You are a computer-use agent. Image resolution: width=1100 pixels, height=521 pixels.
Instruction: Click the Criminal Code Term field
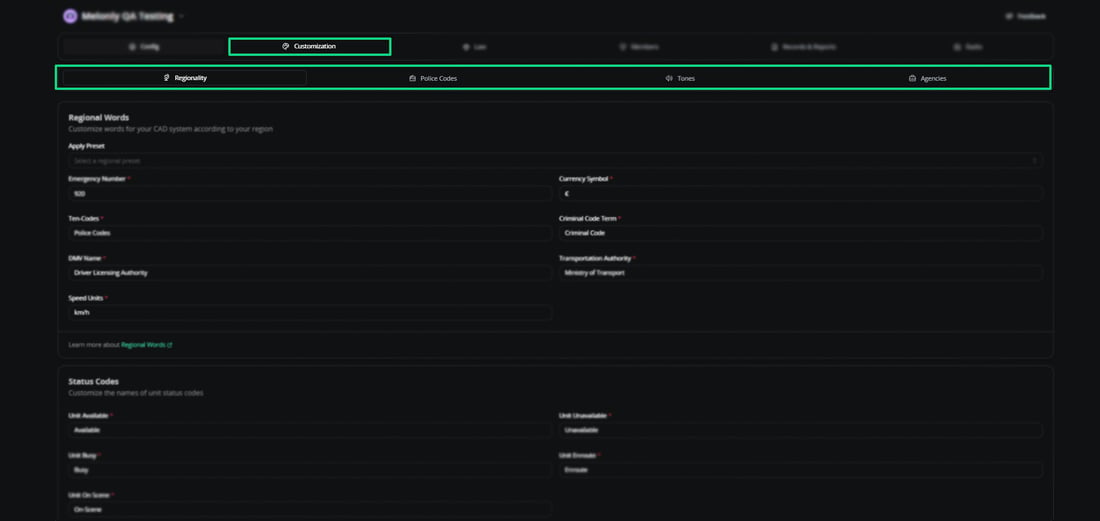(800, 233)
